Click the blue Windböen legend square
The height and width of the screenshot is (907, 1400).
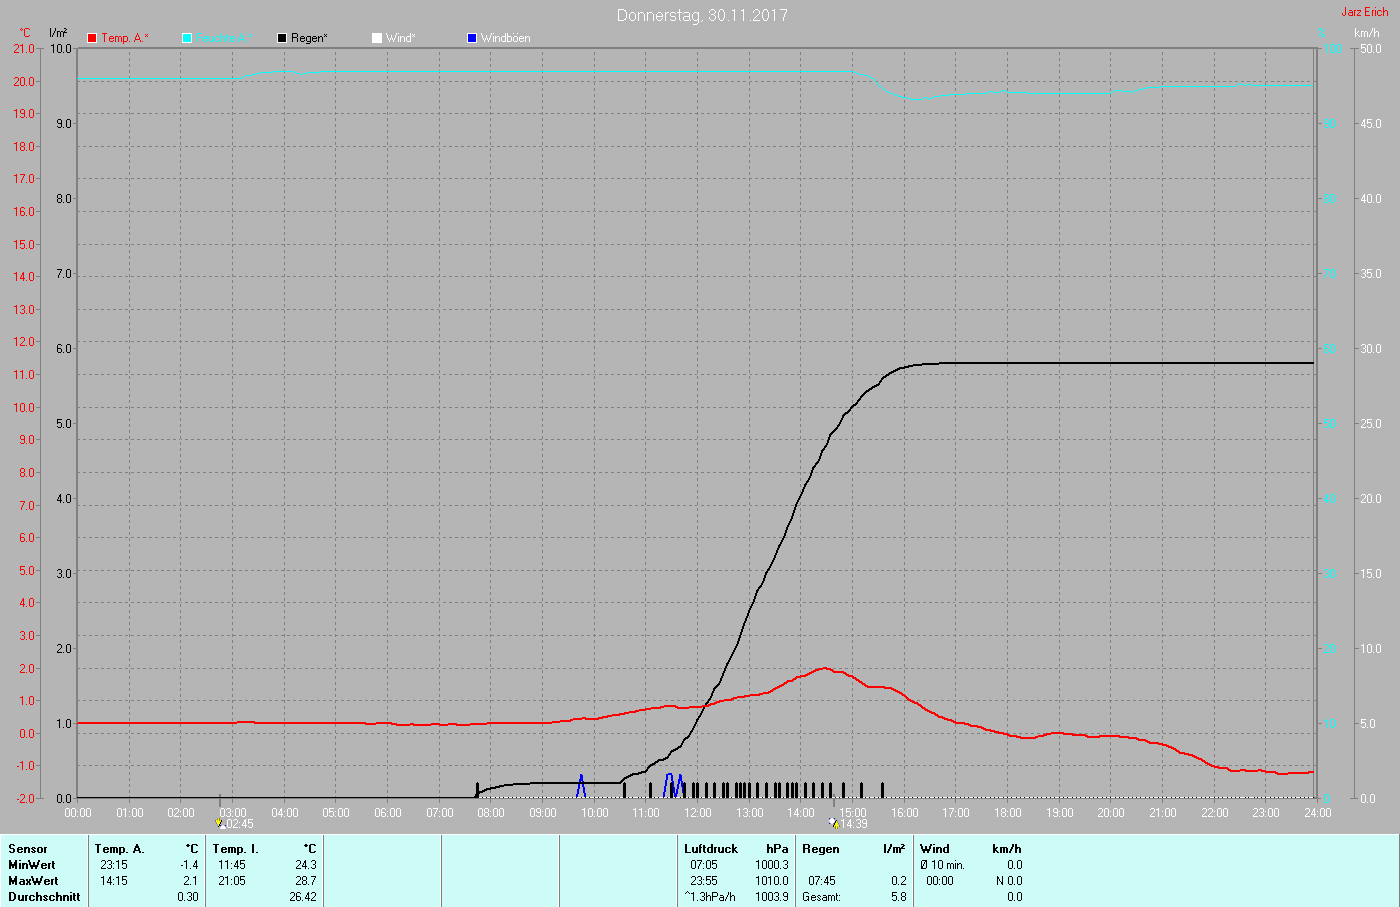pos(472,38)
